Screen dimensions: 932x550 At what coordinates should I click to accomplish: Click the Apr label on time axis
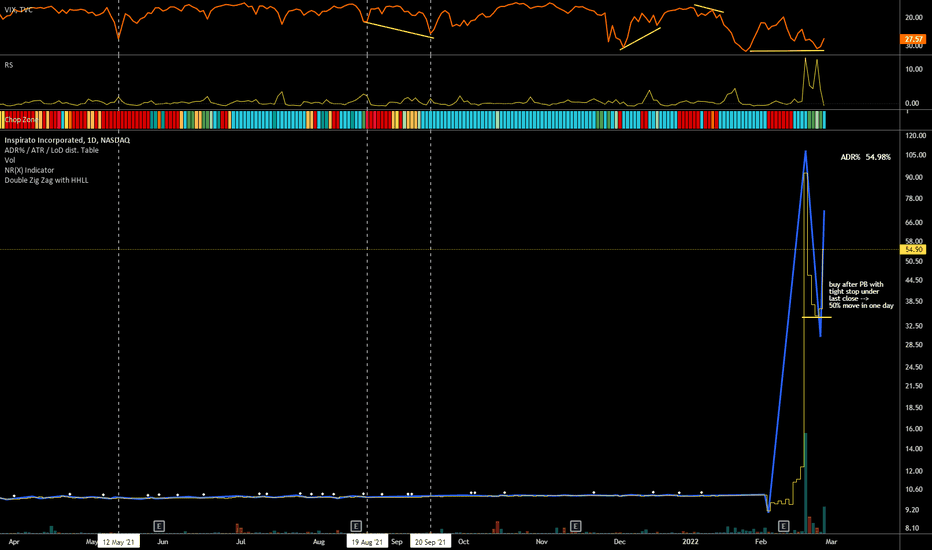pos(14,542)
